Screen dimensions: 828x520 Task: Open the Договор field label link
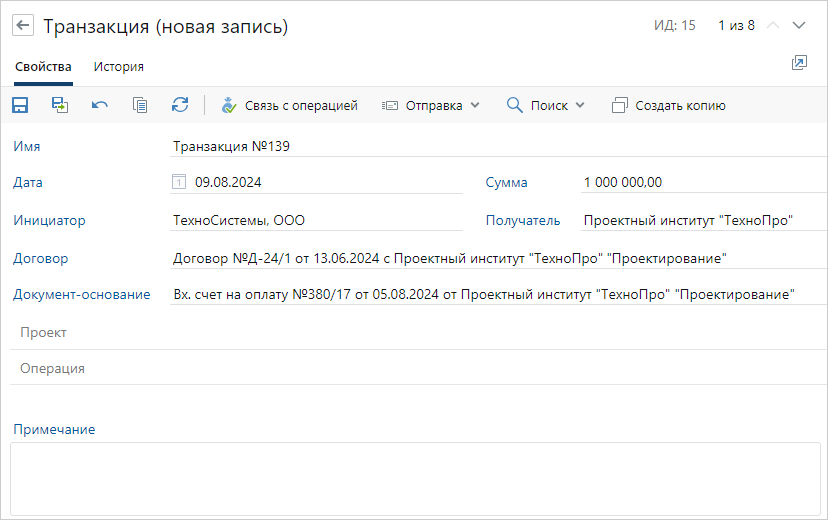tap(41, 258)
